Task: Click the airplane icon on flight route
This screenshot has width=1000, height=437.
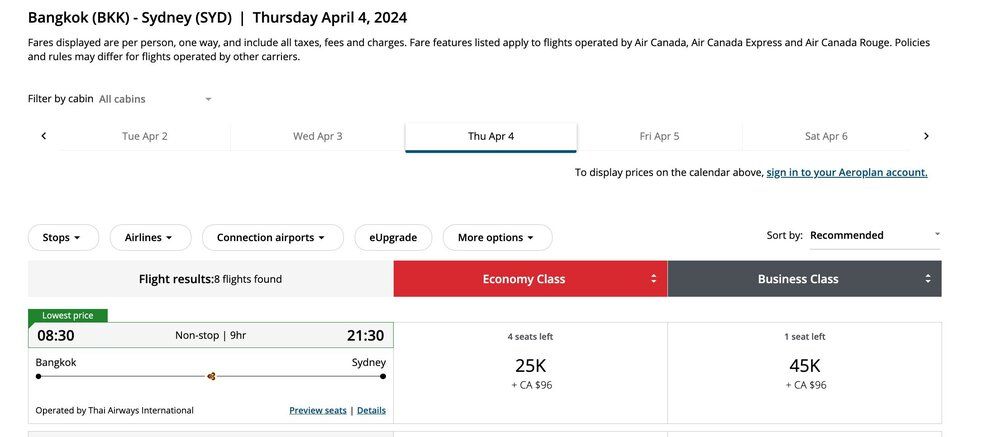Action: 211,376
